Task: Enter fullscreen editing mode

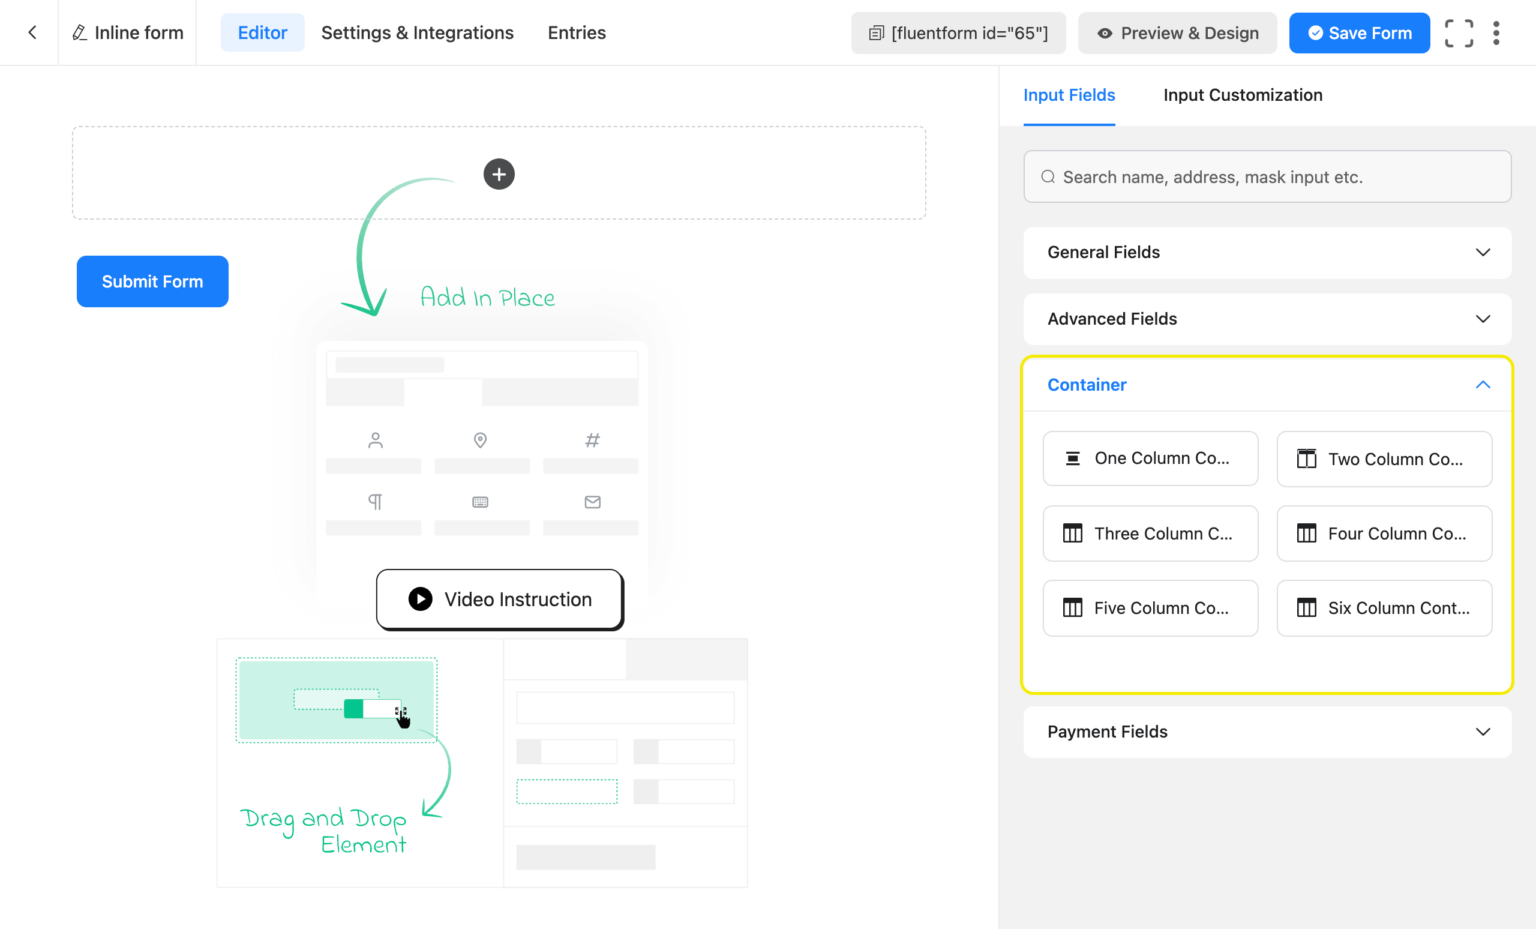Action: [x=1459, y=32]
